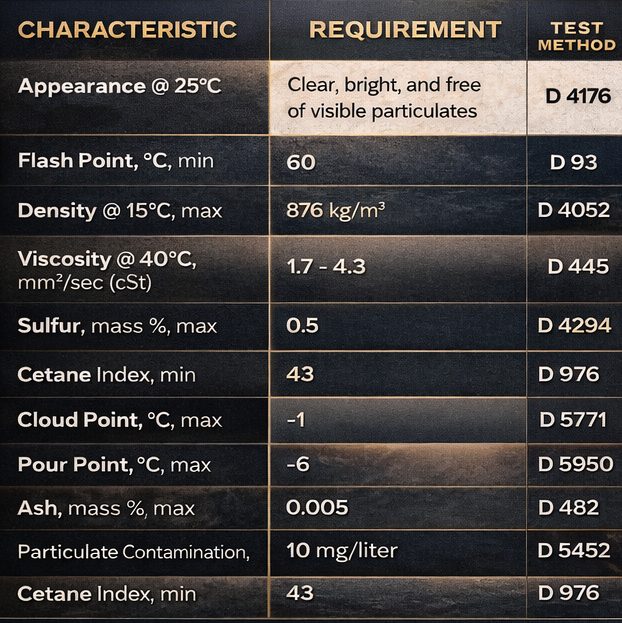
Task: Click test method D 445
Action: tap(578, 267)
